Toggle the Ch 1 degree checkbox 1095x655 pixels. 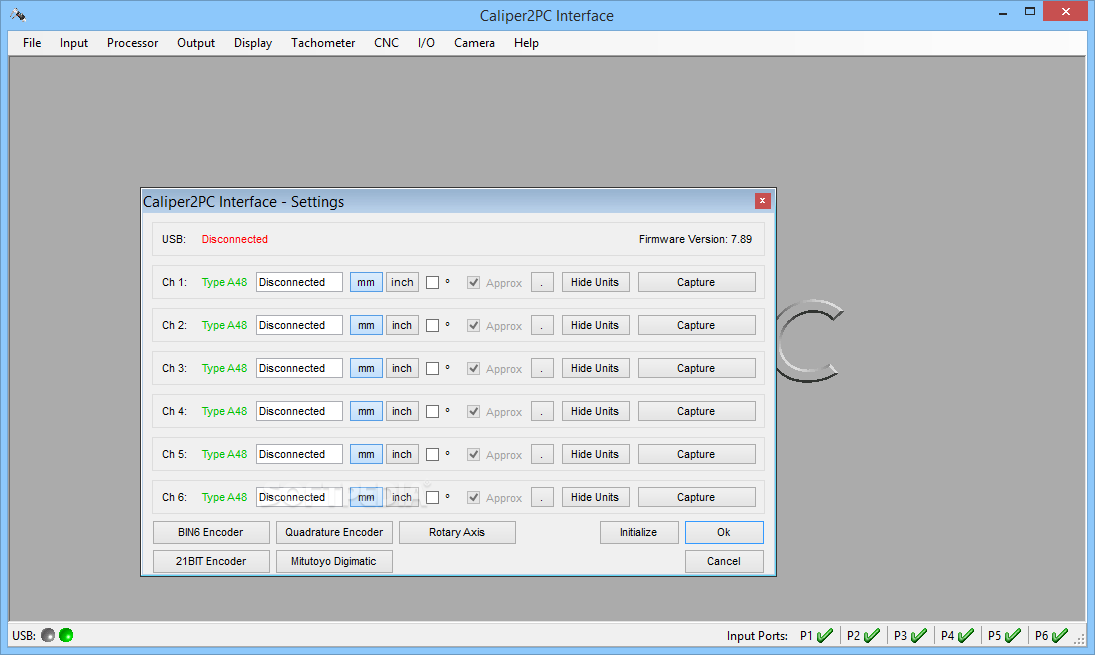(x=433, y=282)
